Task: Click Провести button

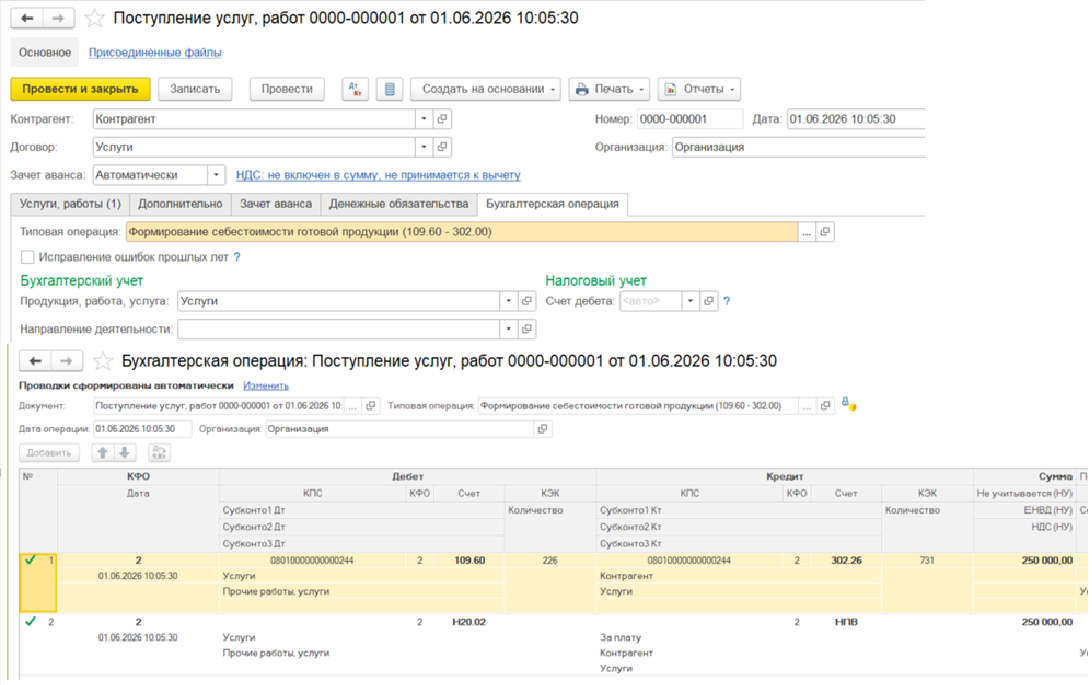Action: coord(287,89)
